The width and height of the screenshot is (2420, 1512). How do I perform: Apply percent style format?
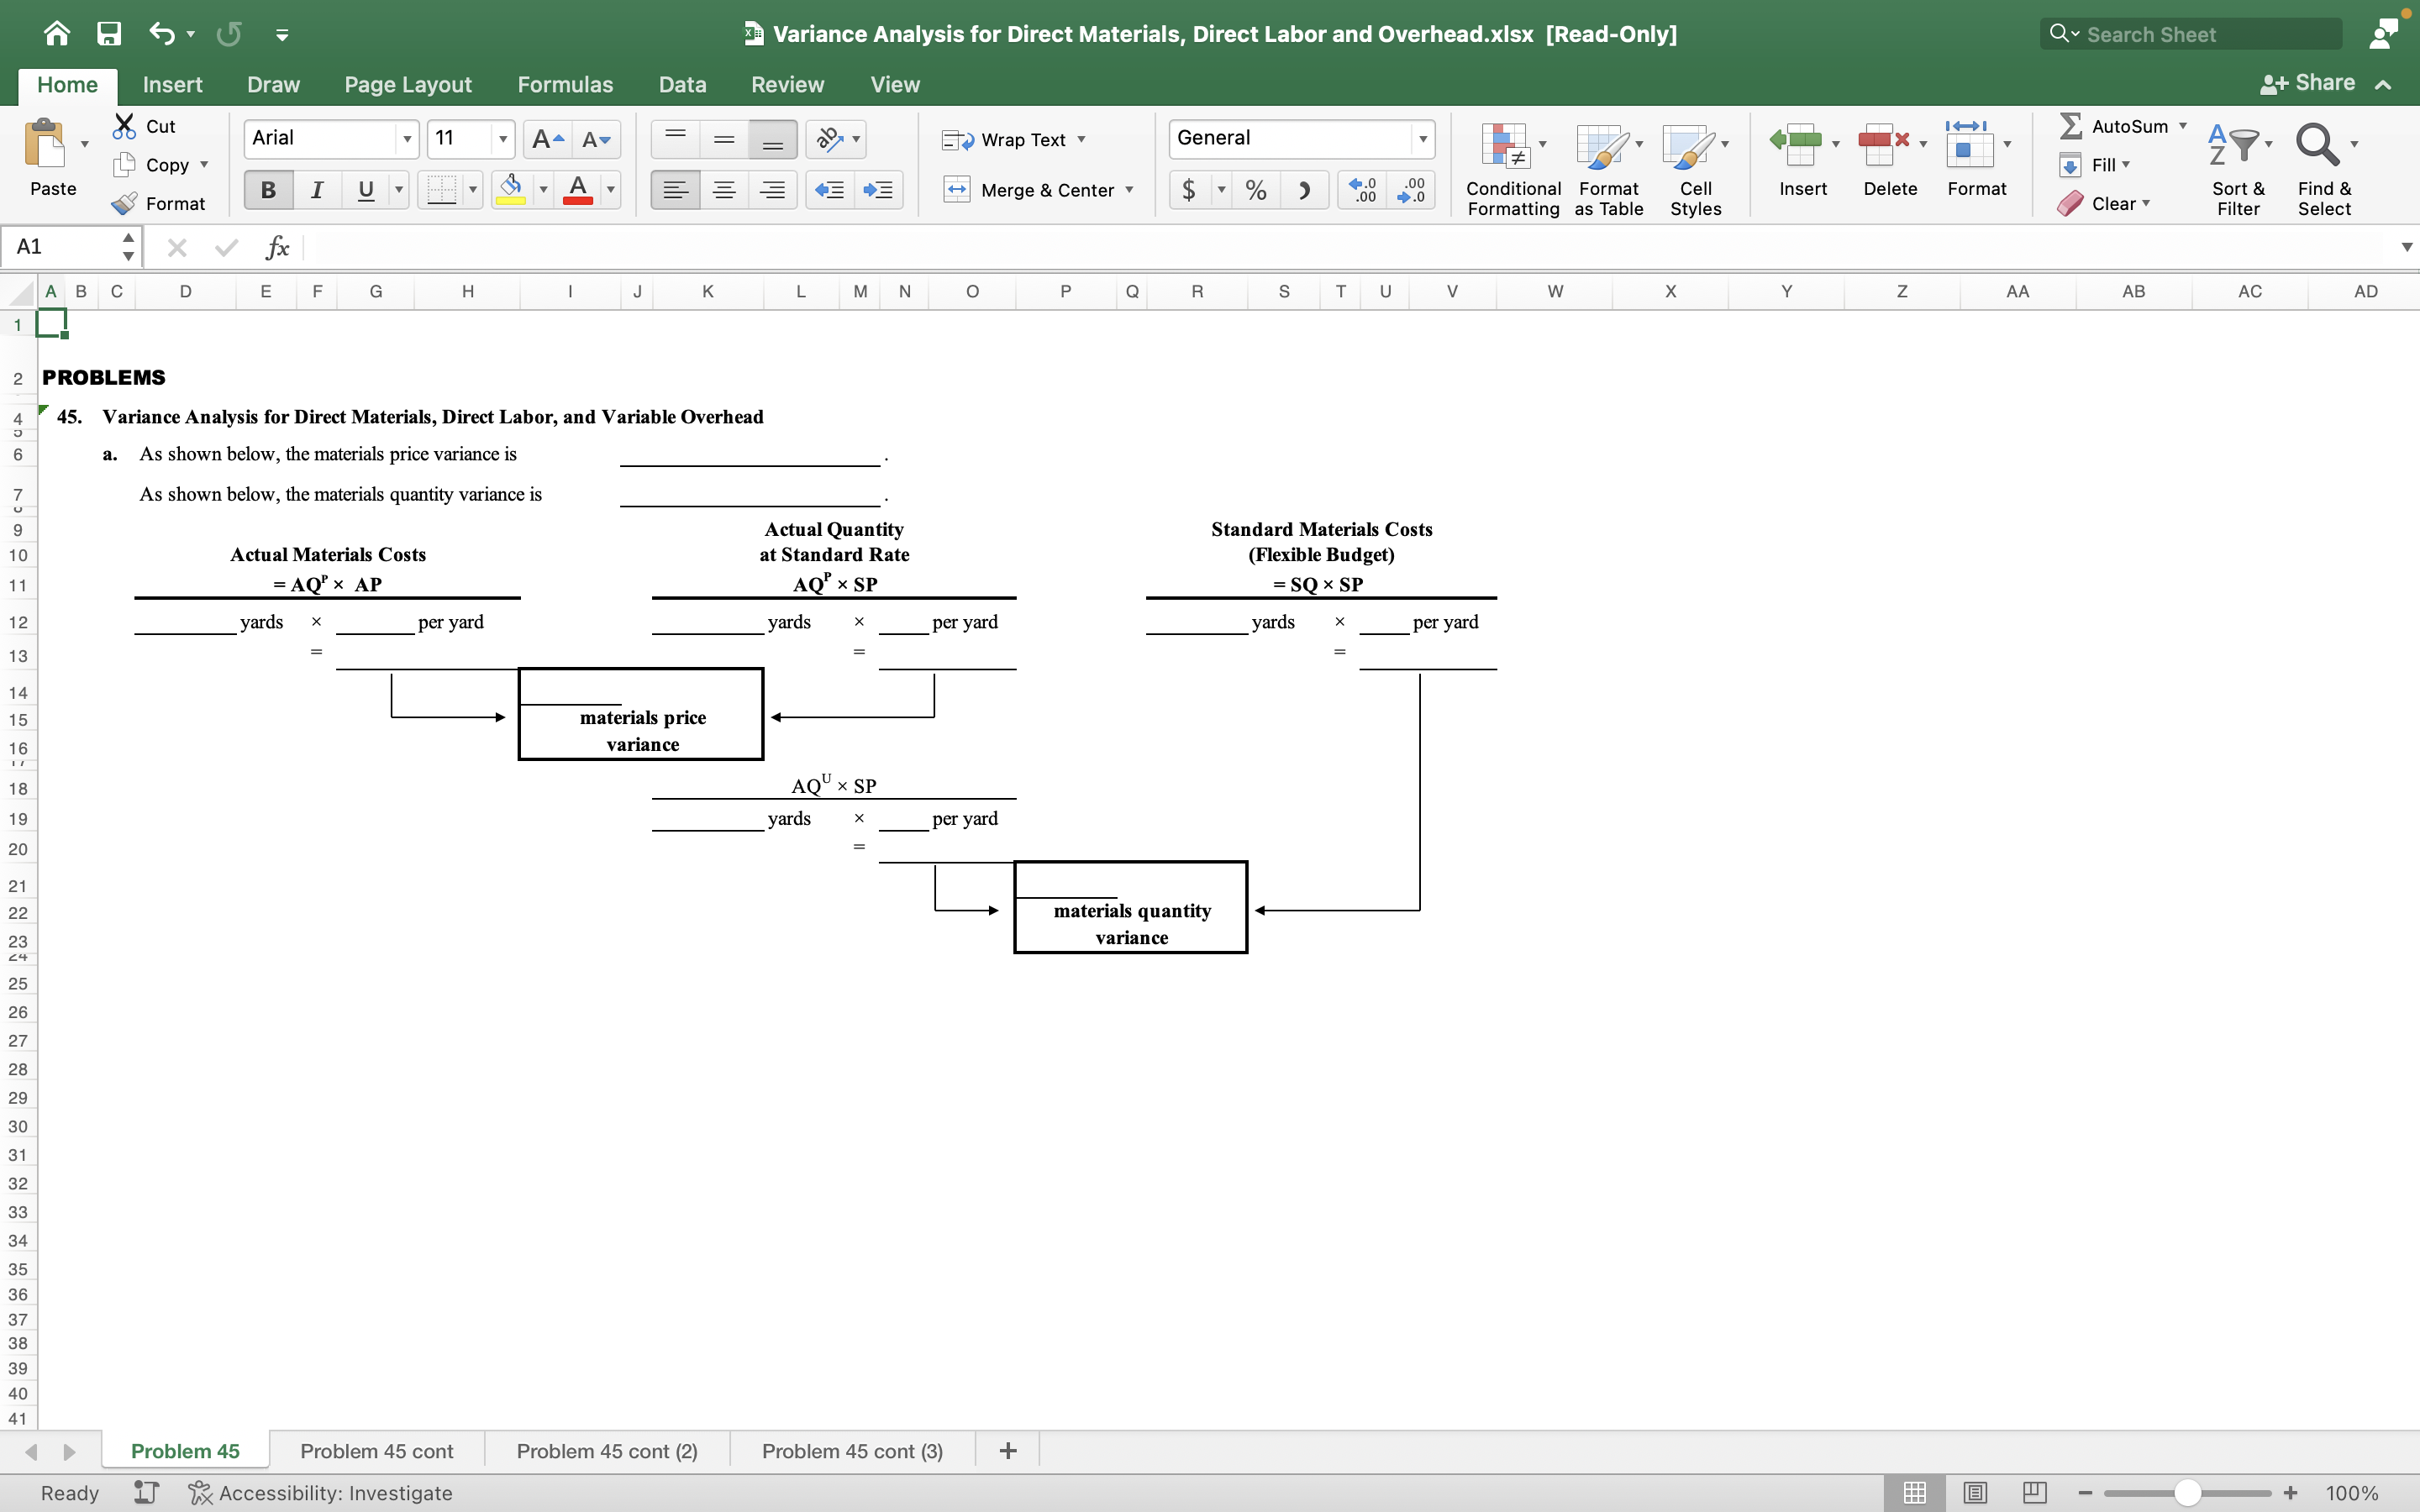[1256, 190]
